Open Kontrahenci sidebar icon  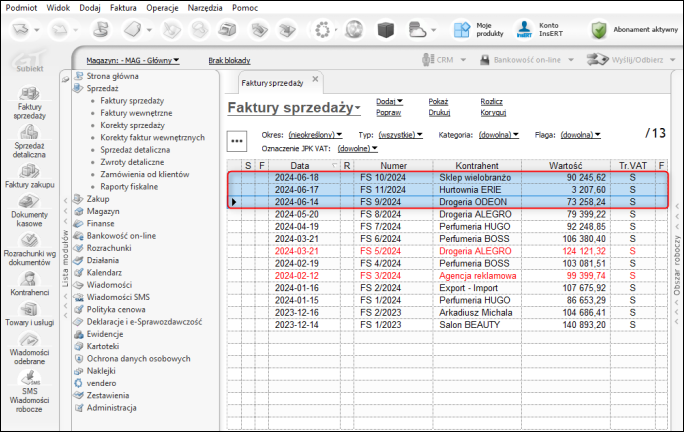(28, 280)
